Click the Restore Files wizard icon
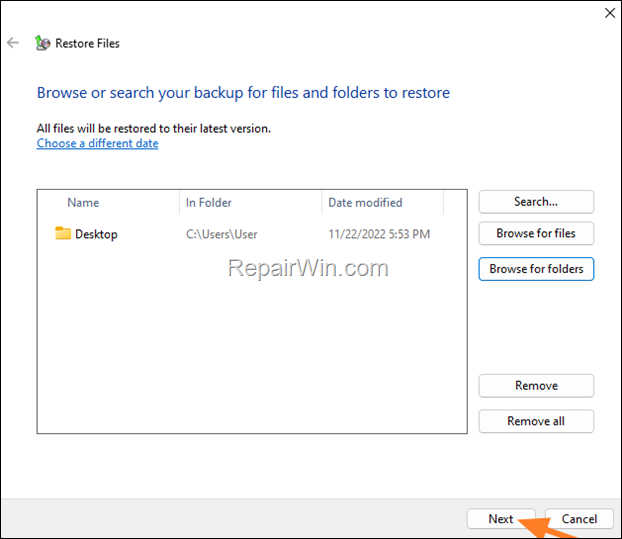 [x=42, y=43]
